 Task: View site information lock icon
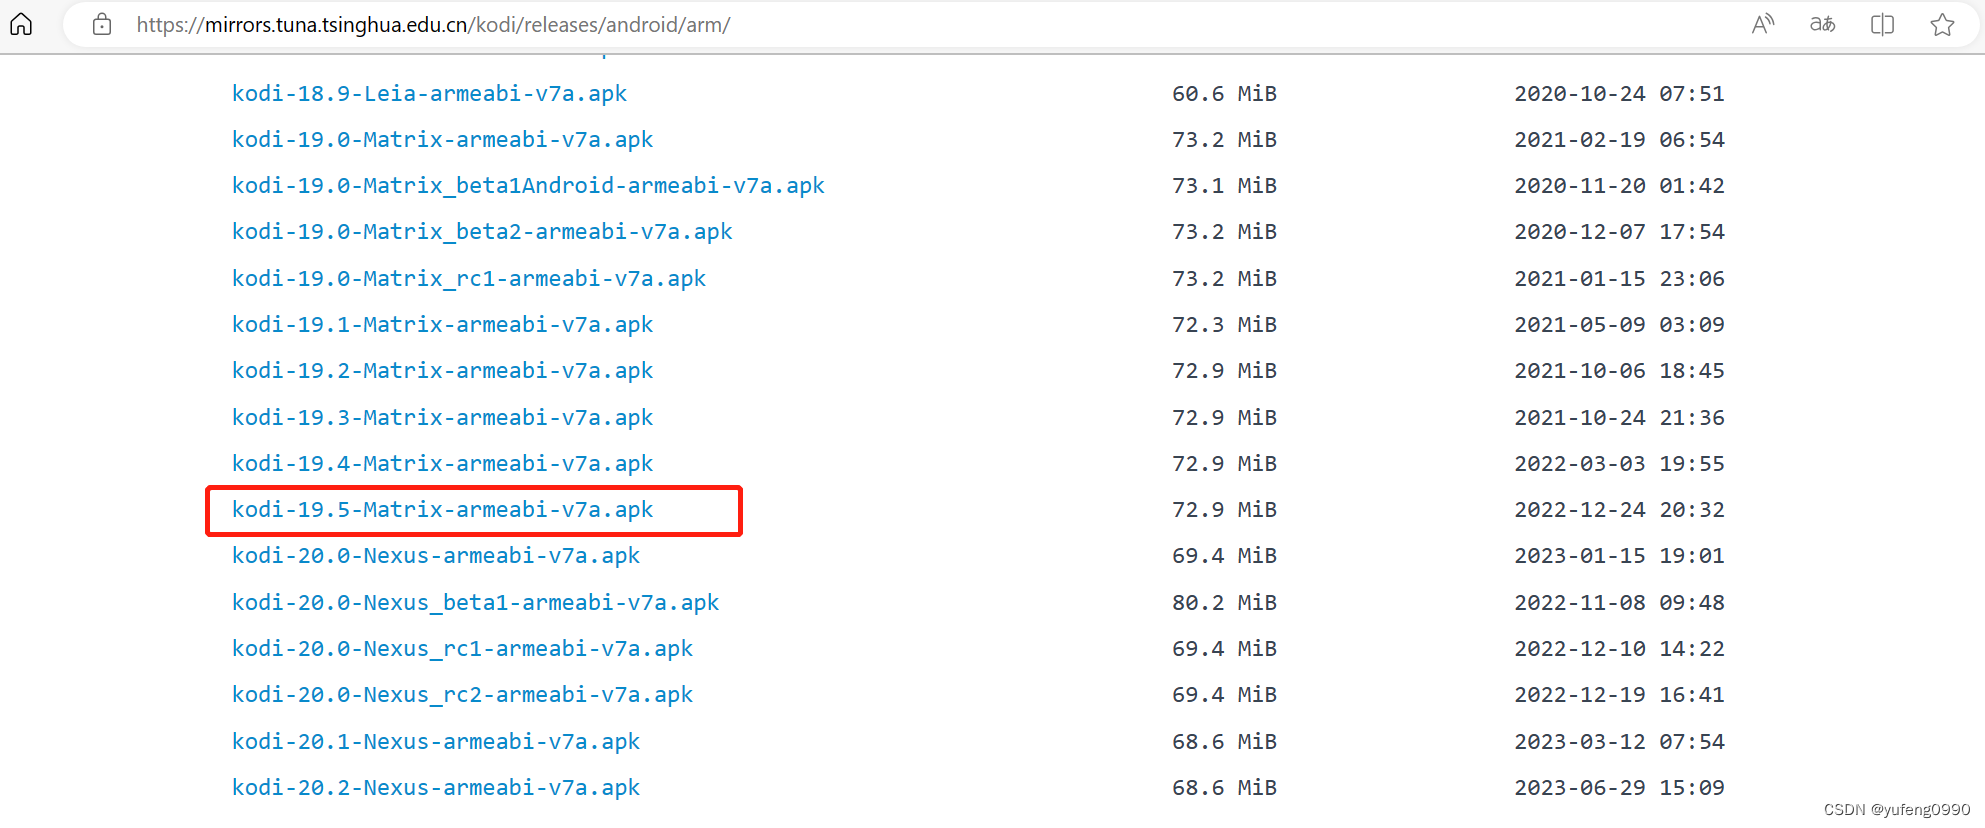point(102,24)
